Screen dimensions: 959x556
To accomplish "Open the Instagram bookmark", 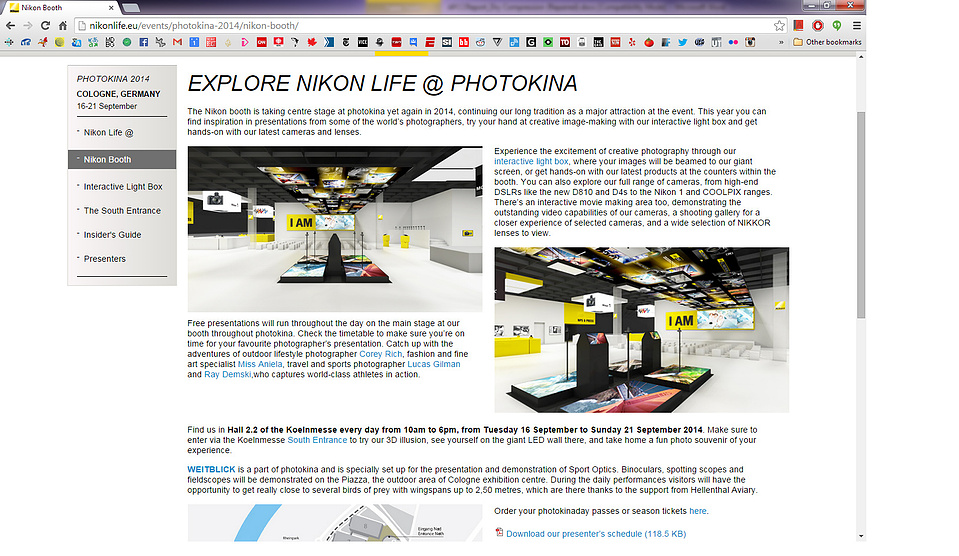I will 750,42.
